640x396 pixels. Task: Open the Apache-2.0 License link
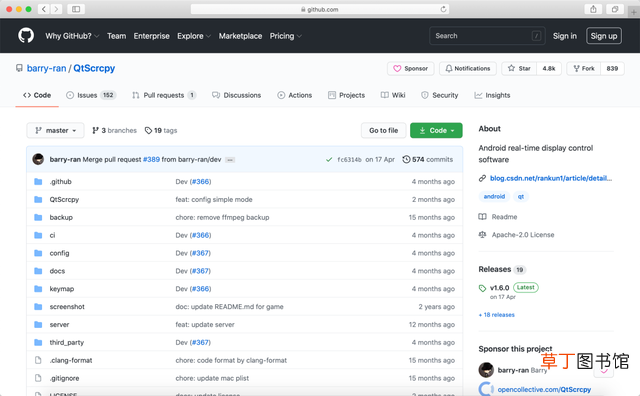click(x=516, y=235)
